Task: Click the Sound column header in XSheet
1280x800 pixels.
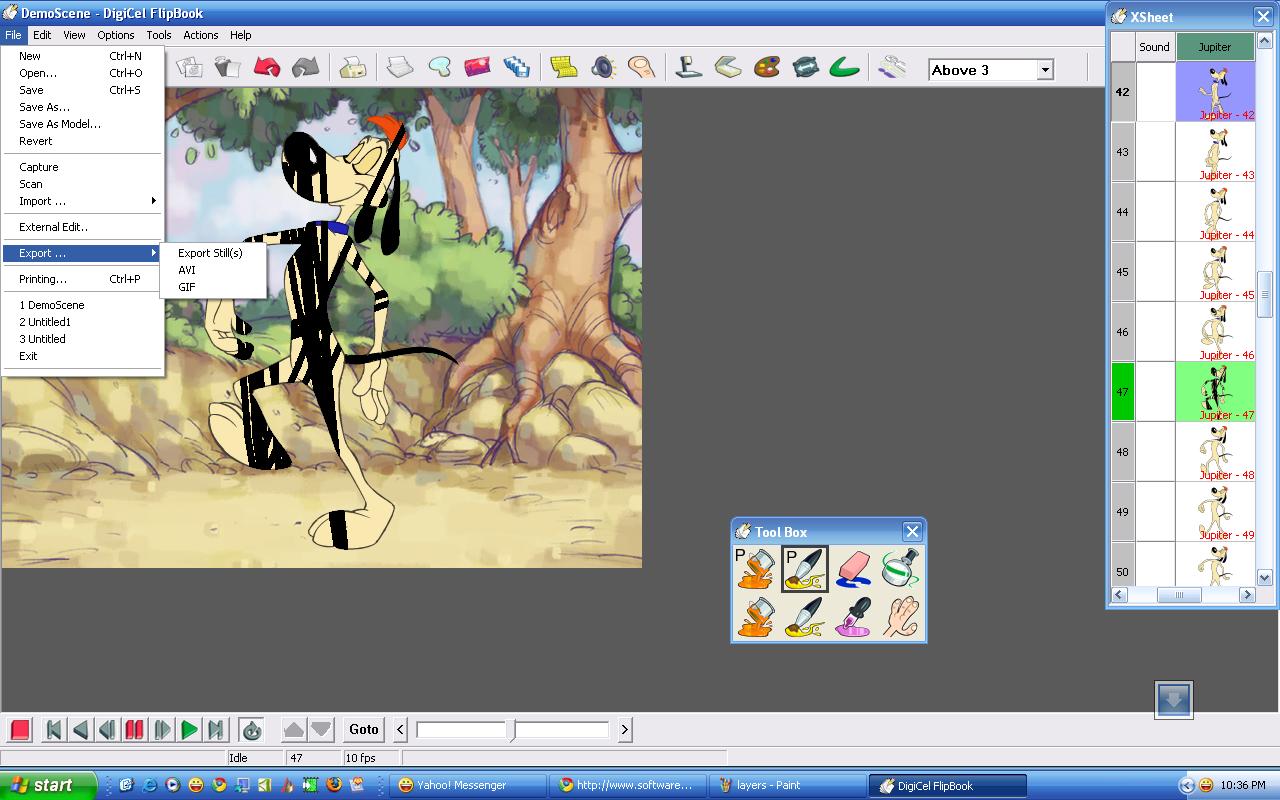Action: tap(1154, 46)
